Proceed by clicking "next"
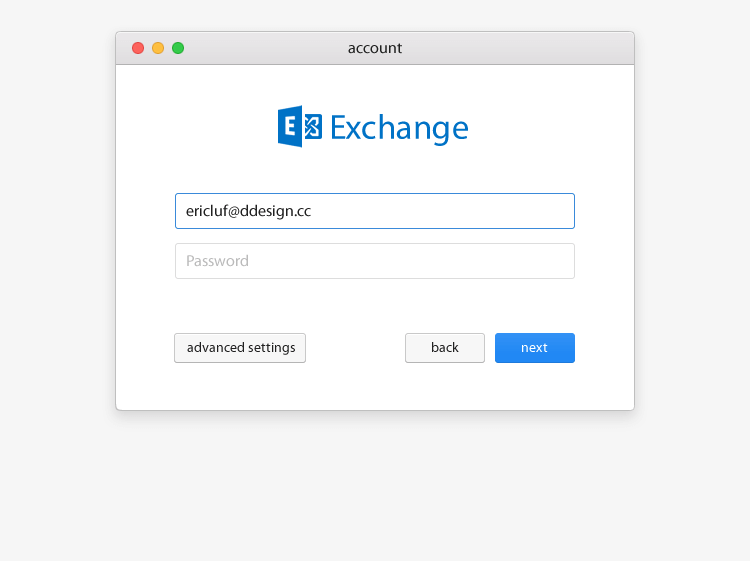This screenshot has width=750, height=561. (535, 348)
